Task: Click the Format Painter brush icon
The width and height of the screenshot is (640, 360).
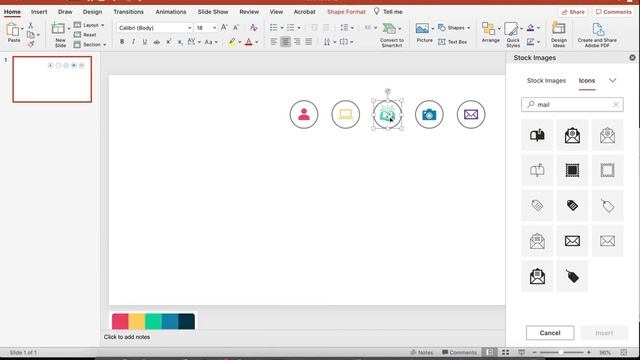Action: click(31, 44)
